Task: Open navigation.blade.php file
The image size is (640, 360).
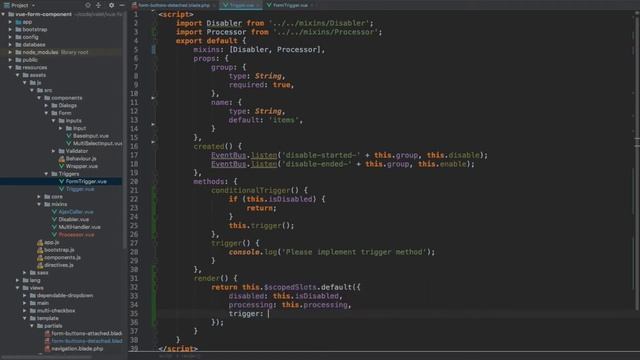Action: click(x=77, y=349)
